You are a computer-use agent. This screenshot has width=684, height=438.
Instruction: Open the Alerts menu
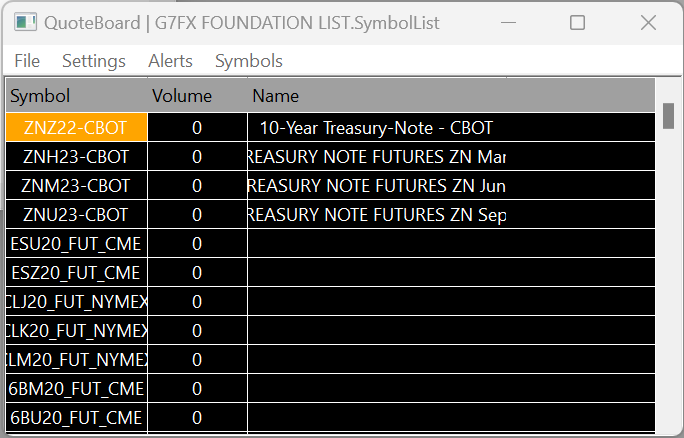pyautogui.click(x=170, y=61)
